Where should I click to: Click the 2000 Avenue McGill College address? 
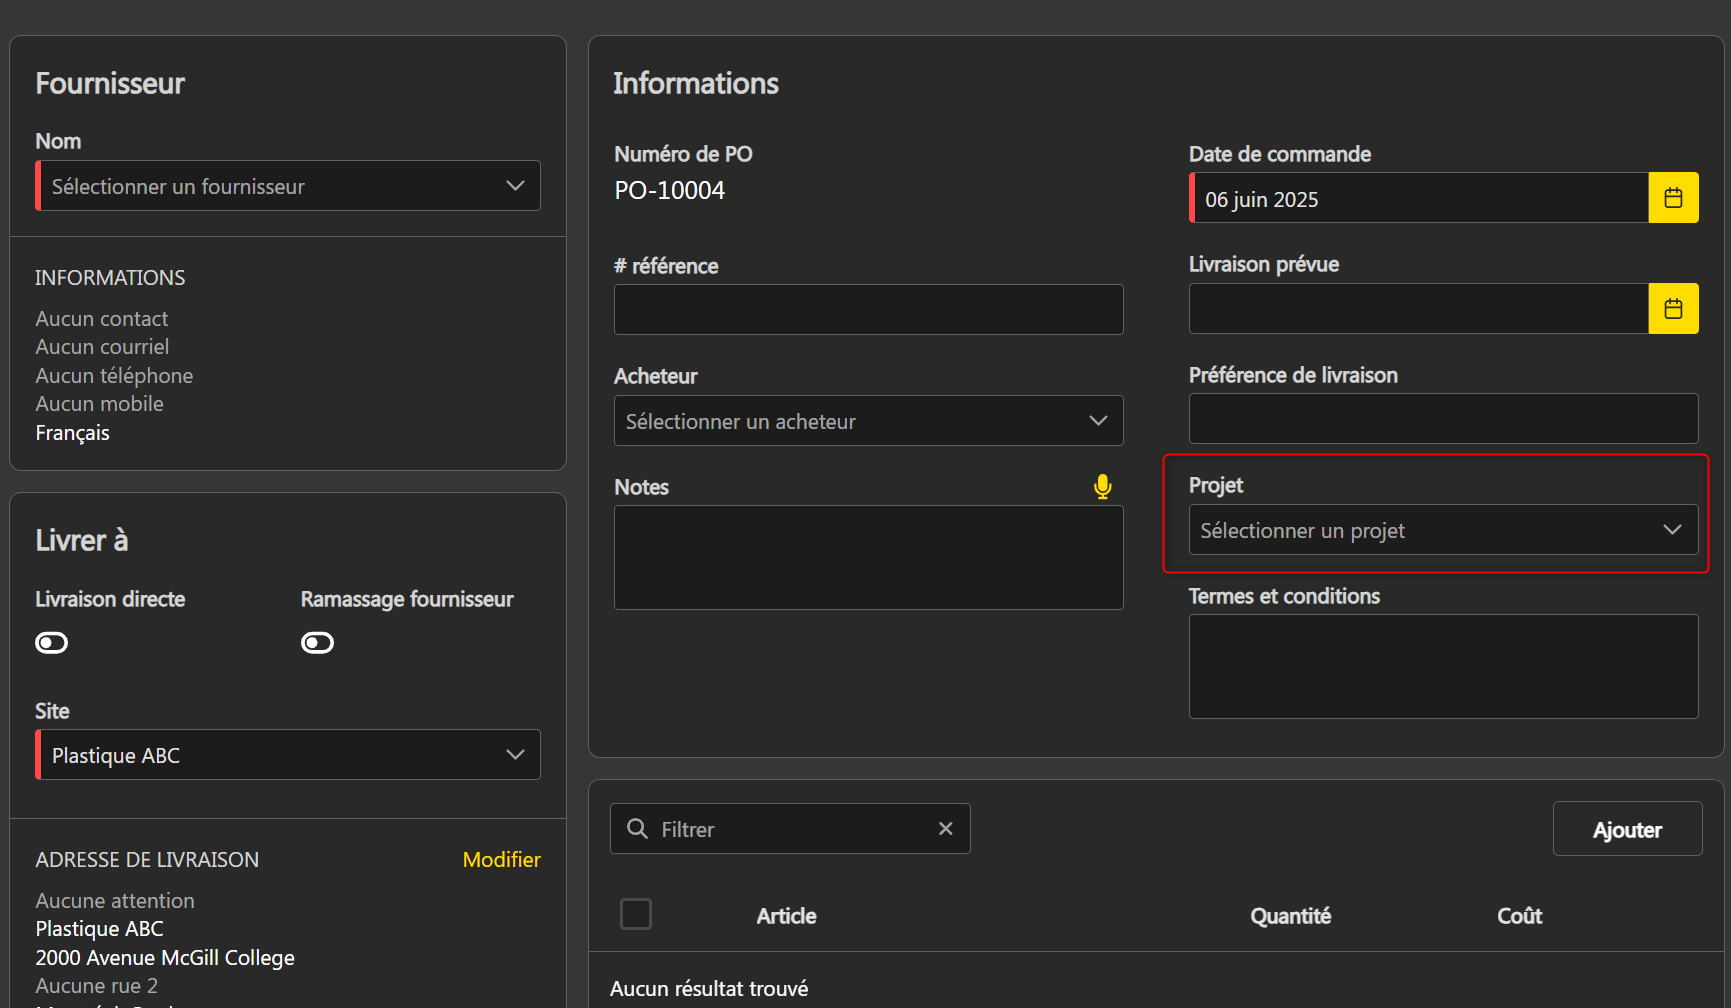(165, 958)
